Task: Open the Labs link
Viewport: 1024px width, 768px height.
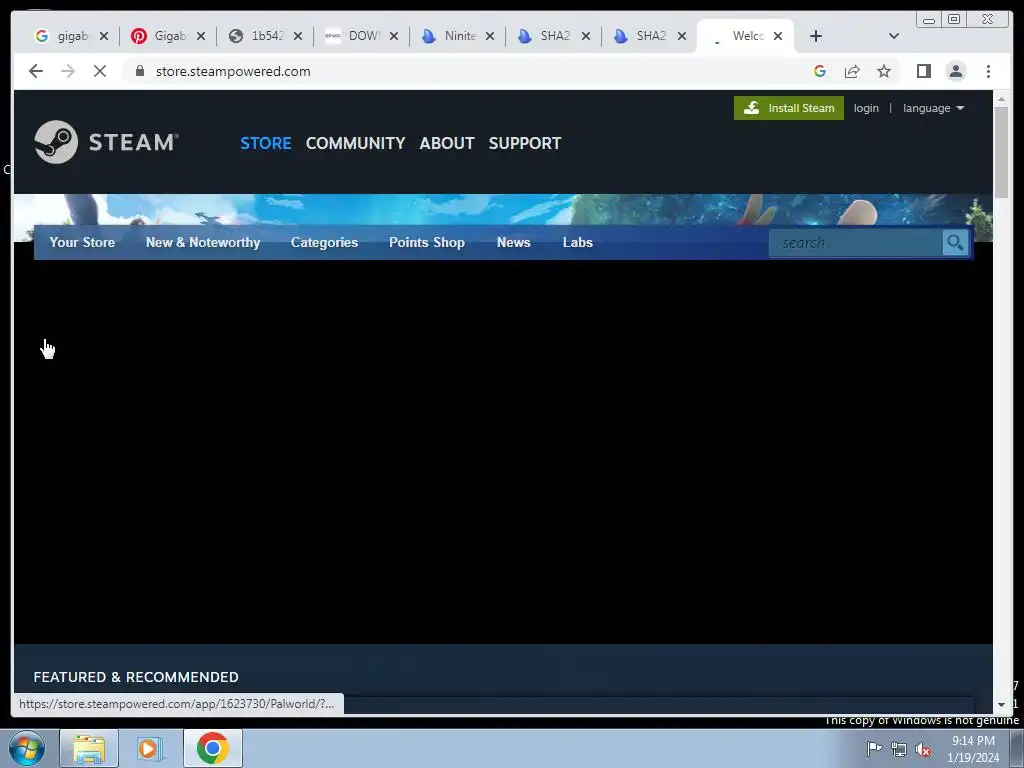Action: click(x=578, y=242)
